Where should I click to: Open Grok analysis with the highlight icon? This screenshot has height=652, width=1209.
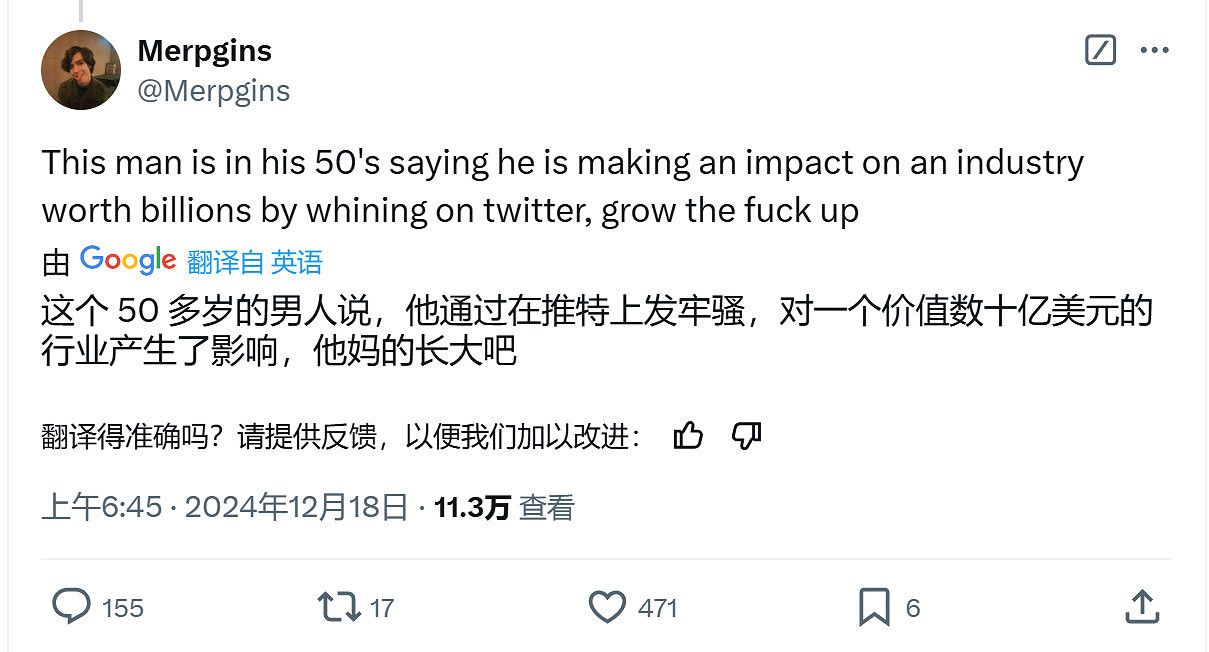[1100, 50]
